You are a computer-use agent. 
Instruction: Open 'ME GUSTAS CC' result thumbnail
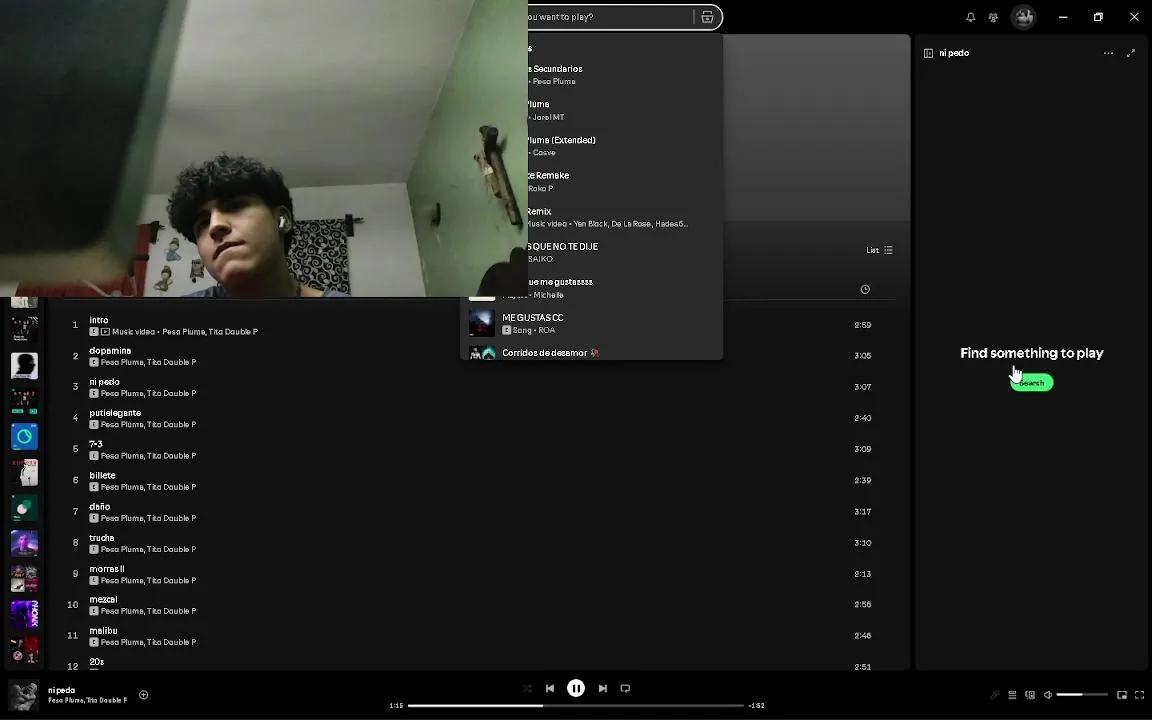point(482,323)
